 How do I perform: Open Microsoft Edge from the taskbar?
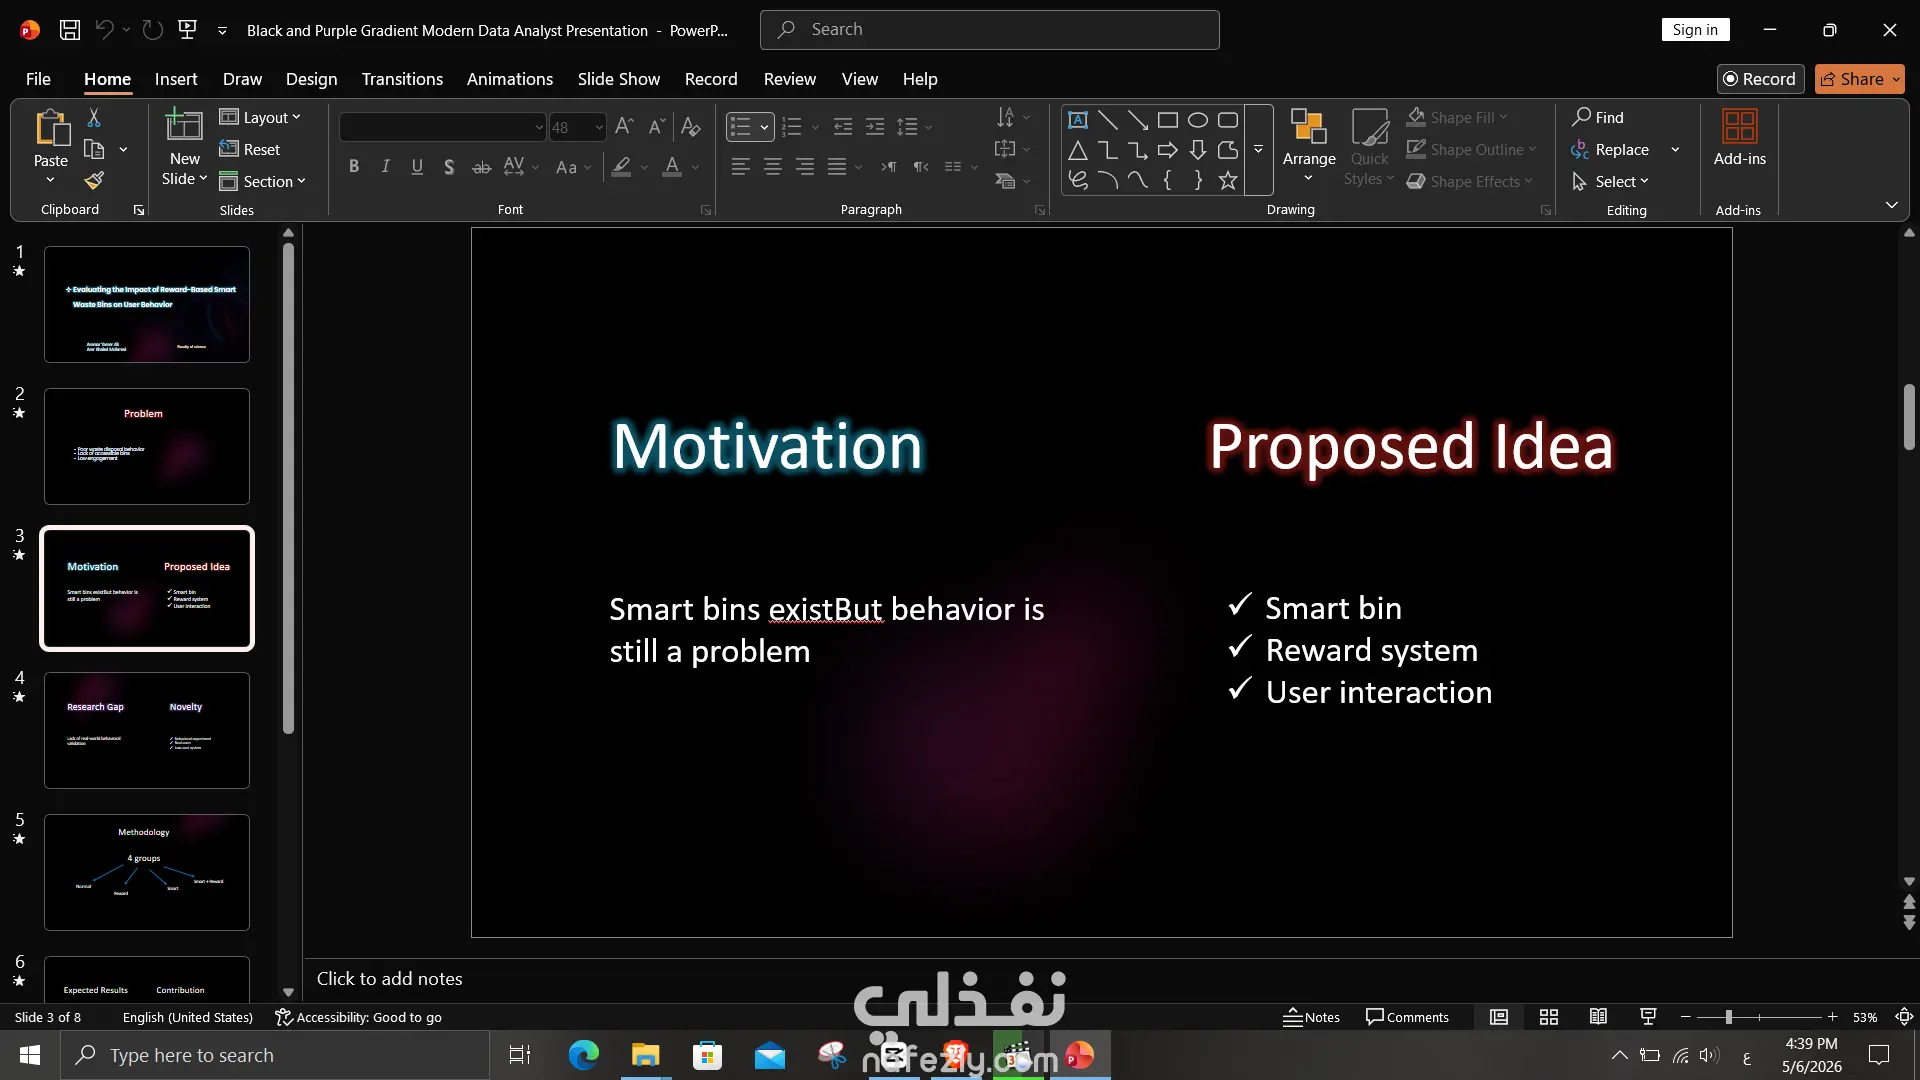[x=583, y=1055]
